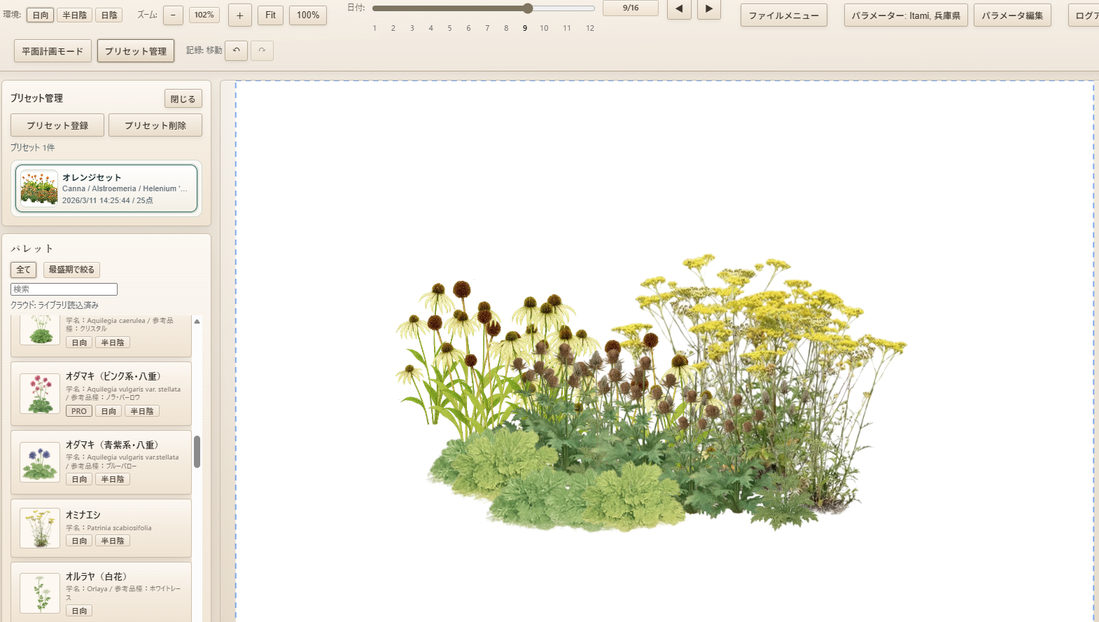The image size is (1099, 622).
Task: Step to next date with right arrow
Action: (708, 9)
